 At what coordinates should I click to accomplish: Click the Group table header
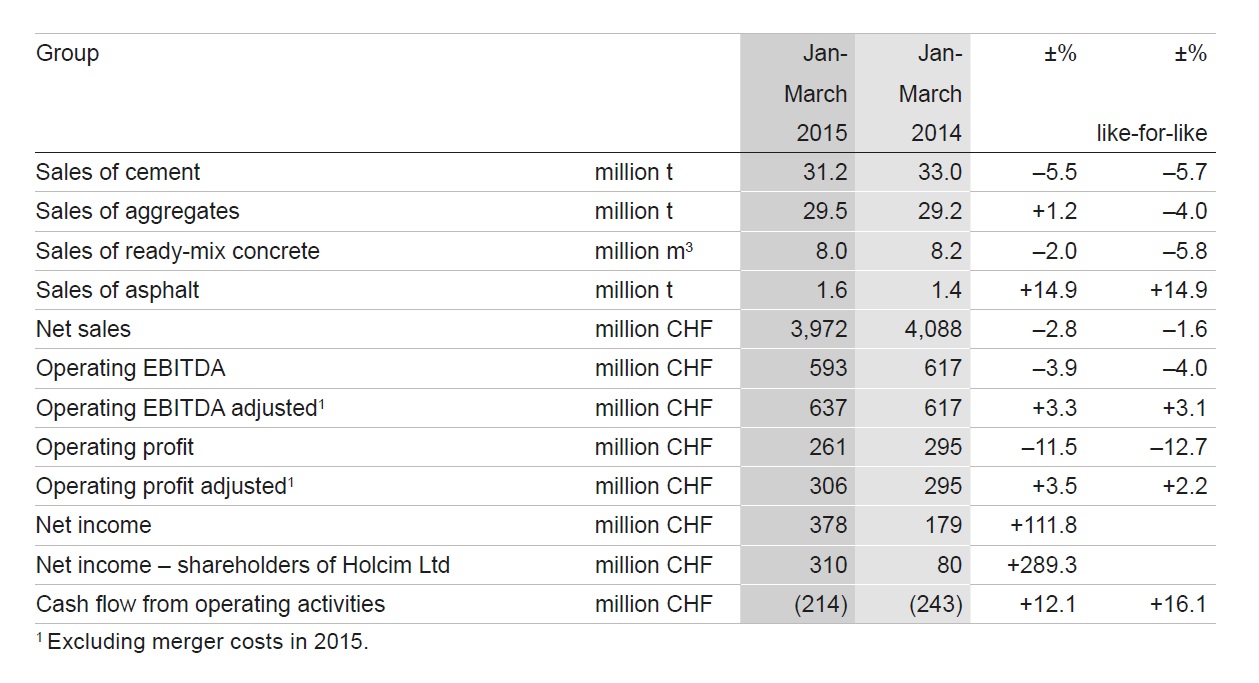pyautogui.click(x=67, y=54)
